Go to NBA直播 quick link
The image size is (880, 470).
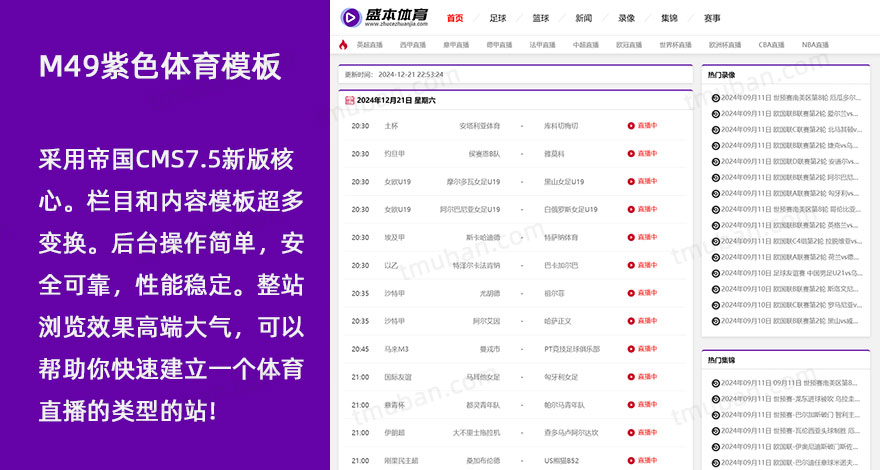point(815,45)
